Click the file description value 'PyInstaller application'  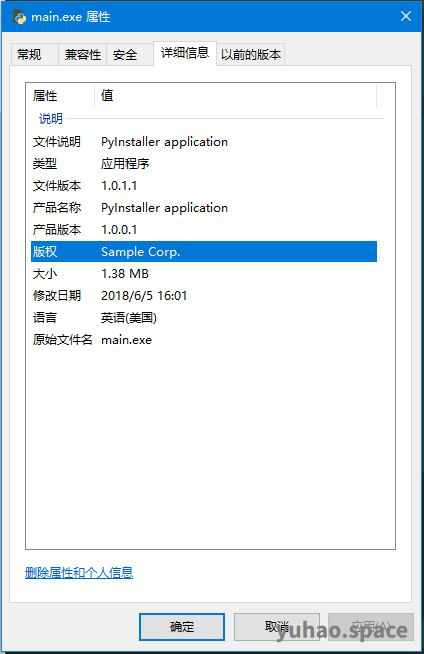pyautogui.click(x=164, y=142)
